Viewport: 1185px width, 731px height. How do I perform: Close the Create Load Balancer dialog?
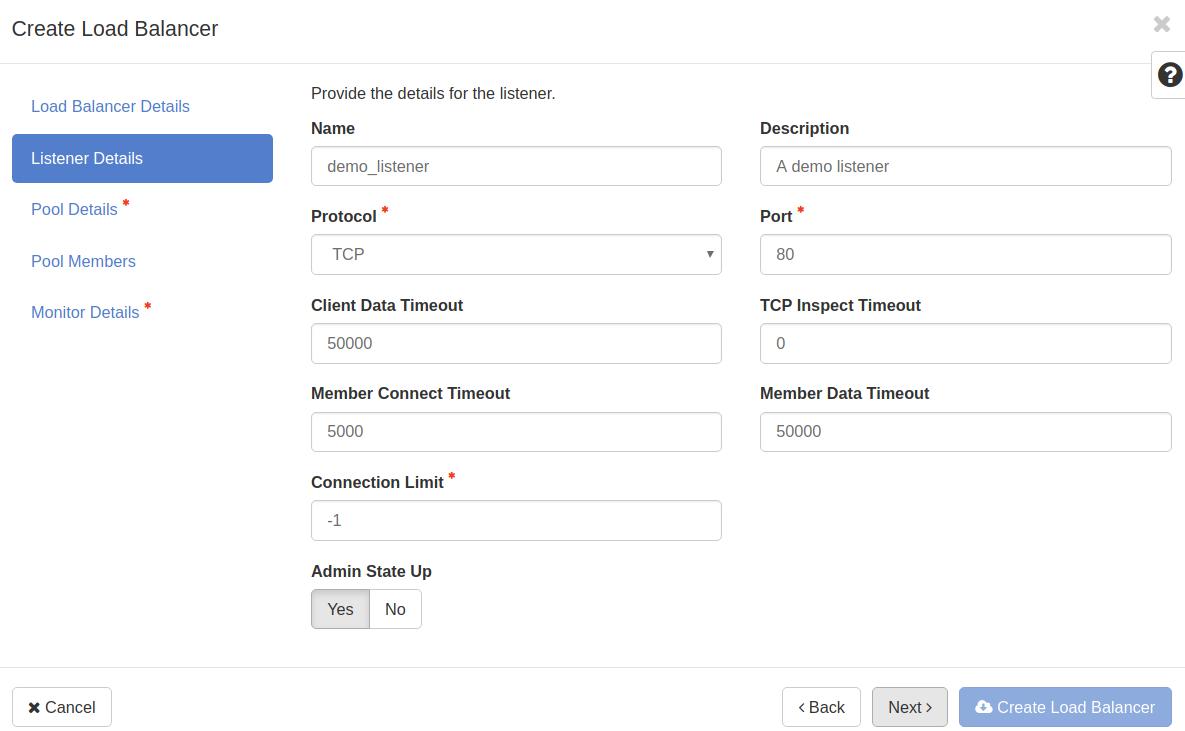coord(1161,24)
